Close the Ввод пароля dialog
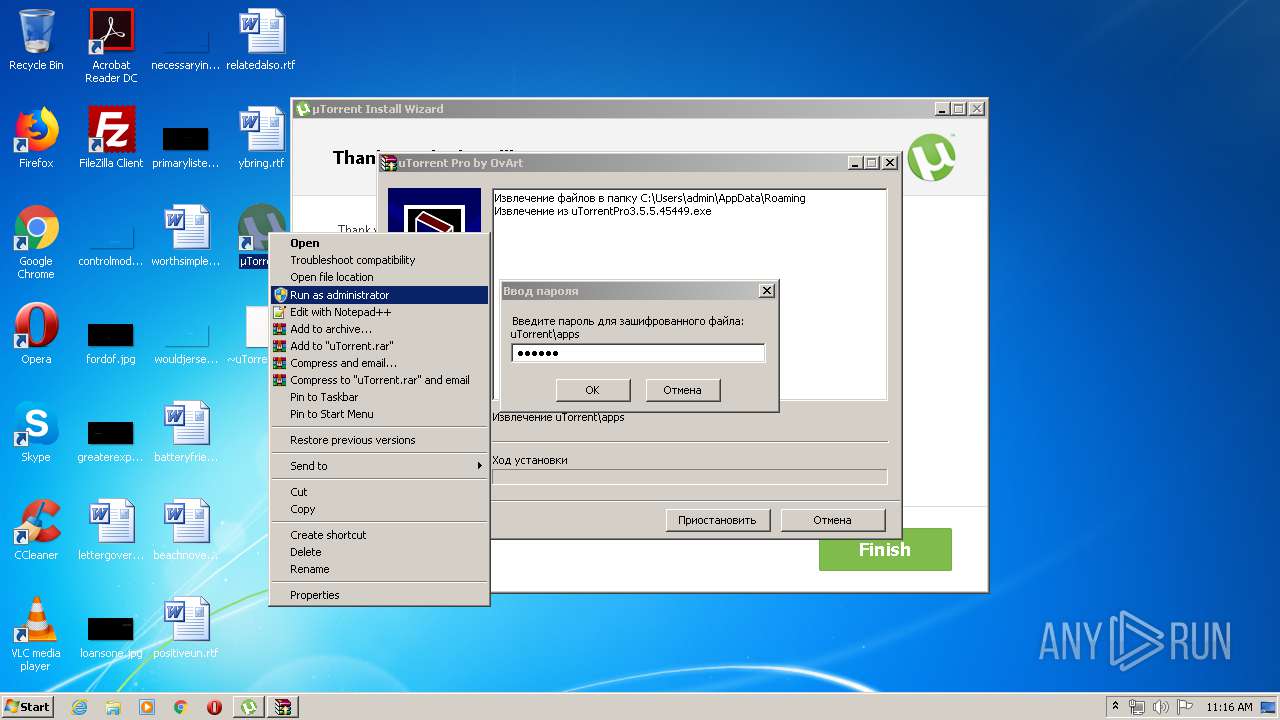Viewport: 1280px width, 720px height. 767,291
